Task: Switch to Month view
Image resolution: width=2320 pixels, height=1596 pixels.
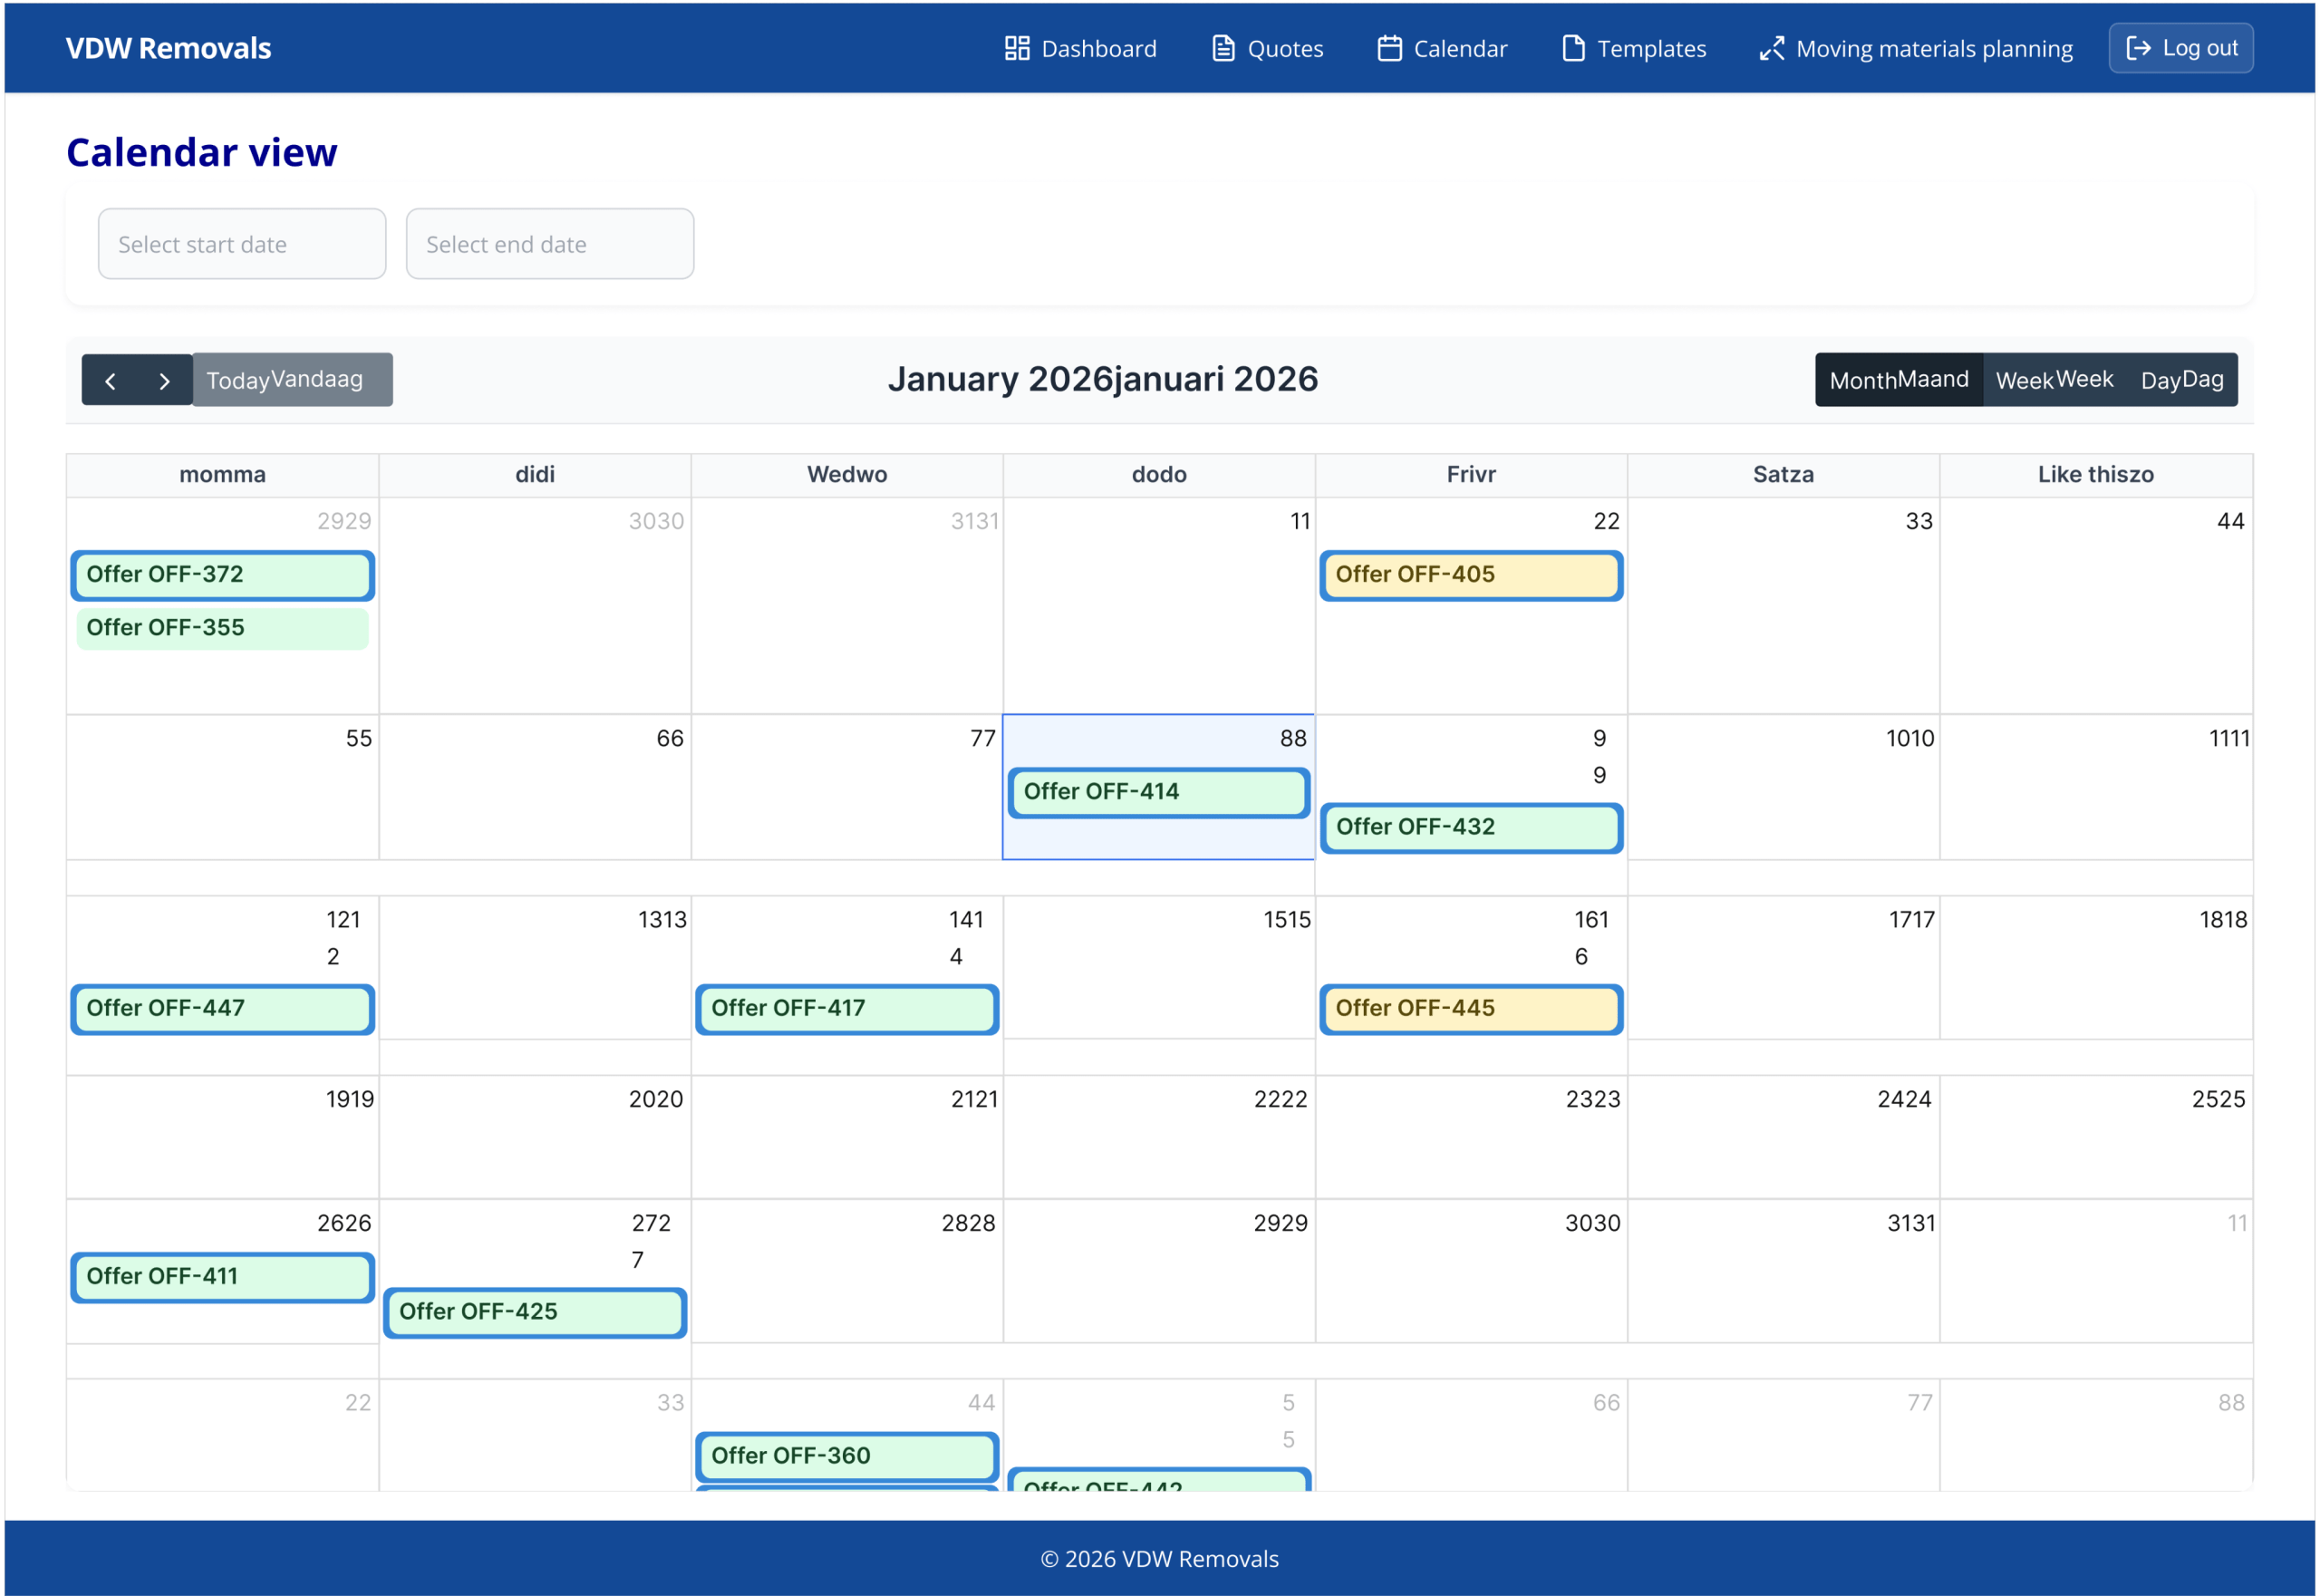Action: tap(1899, 380)
